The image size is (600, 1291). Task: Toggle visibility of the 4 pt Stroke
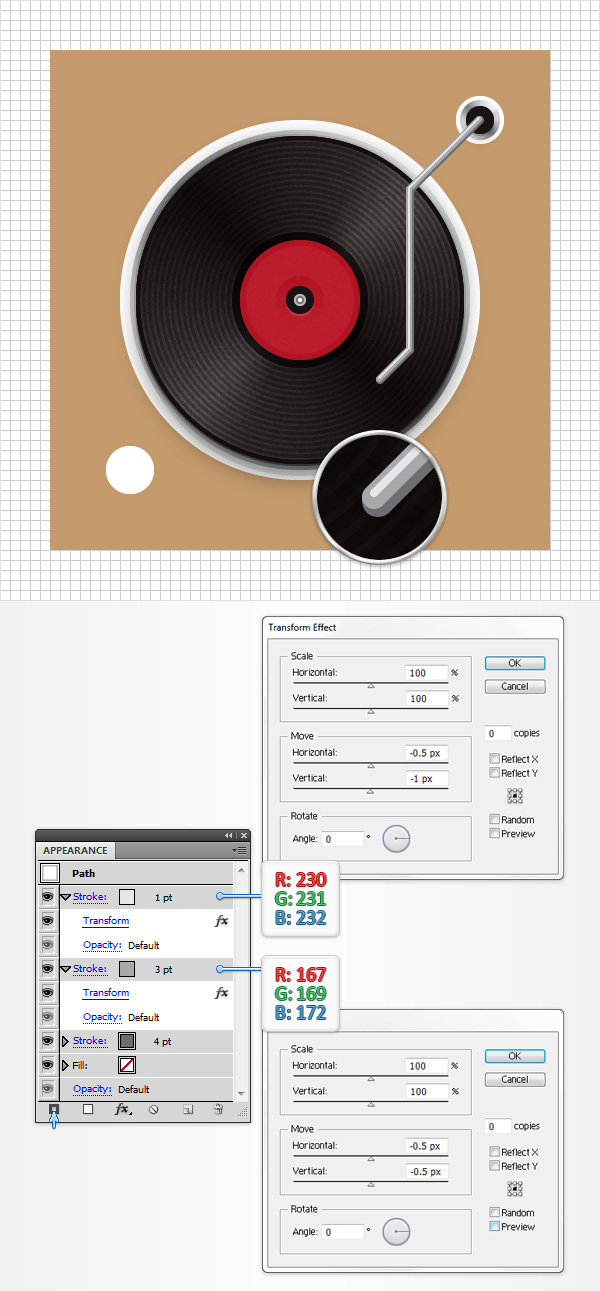pyautogui.click(x=47, y=1041)
